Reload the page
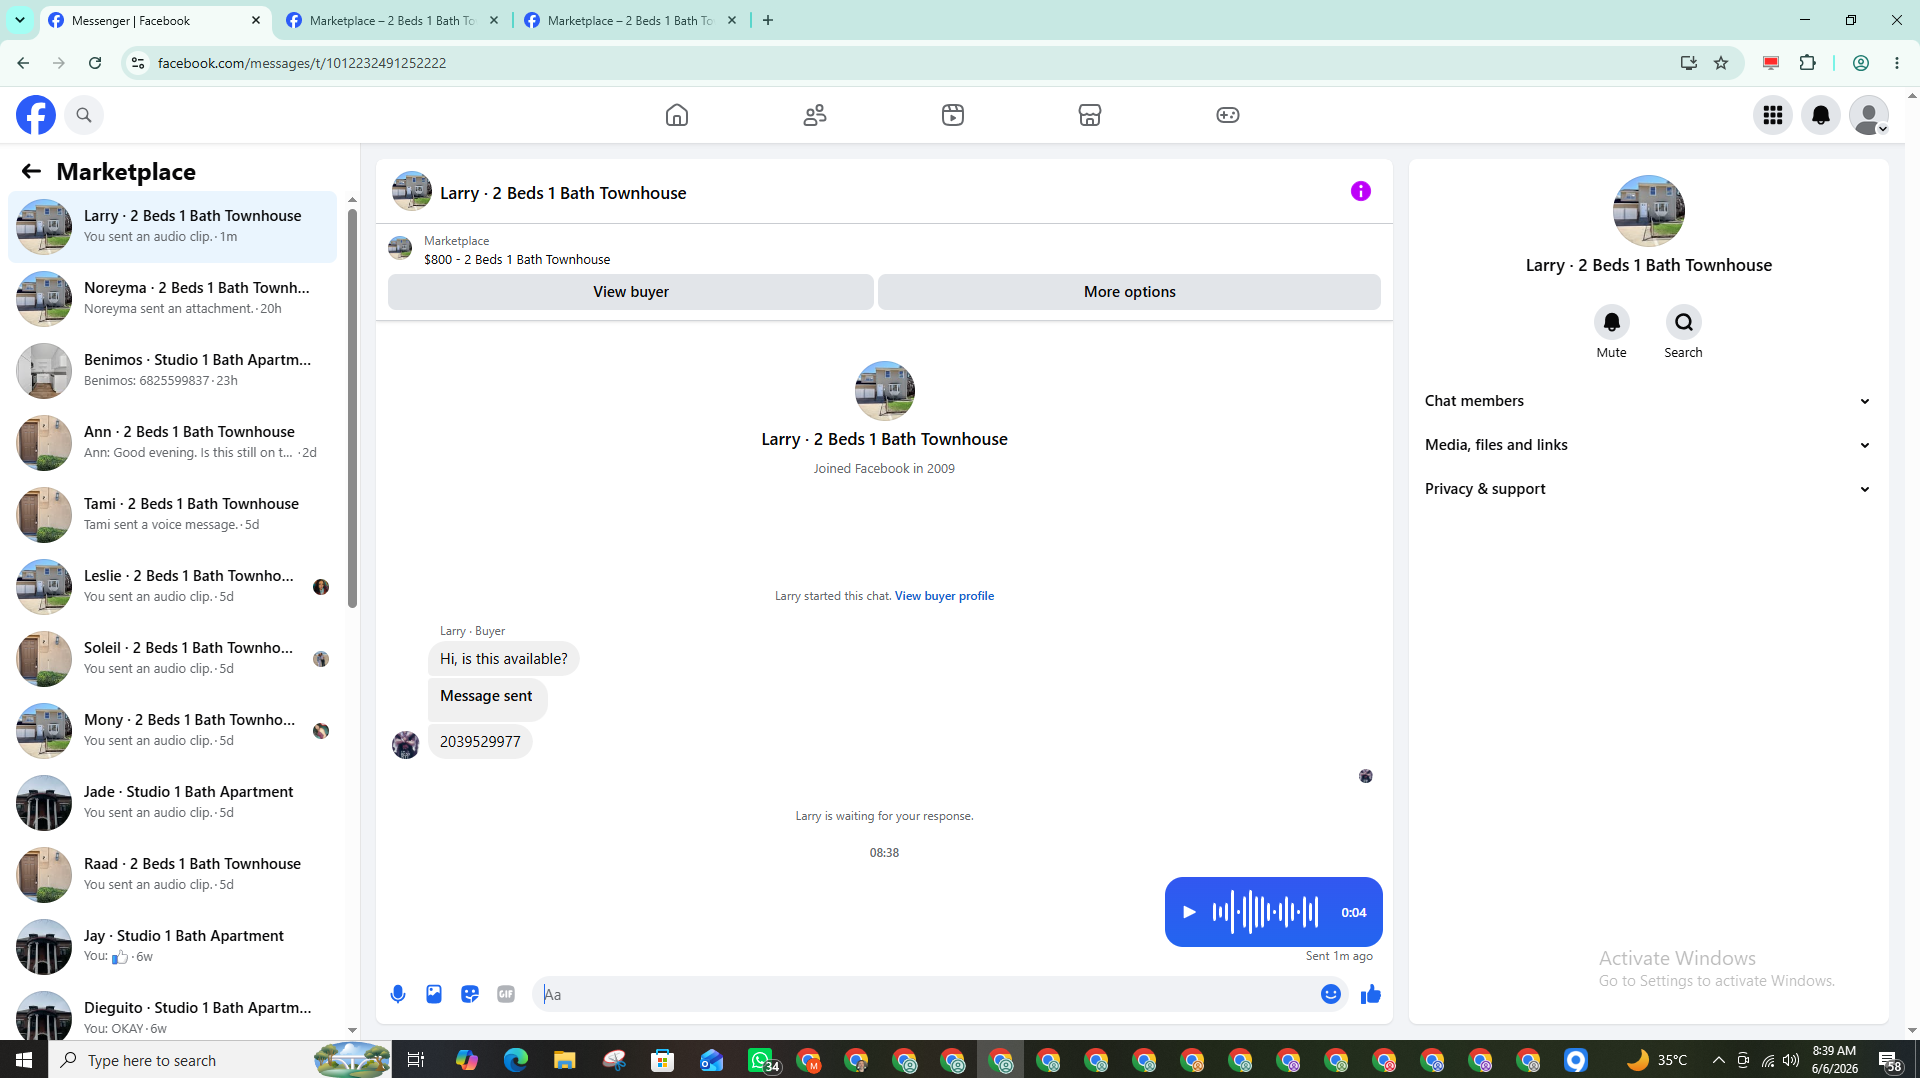This screenshot has height=1078, width=1920. pyautogui.click(x=95, y=63)
